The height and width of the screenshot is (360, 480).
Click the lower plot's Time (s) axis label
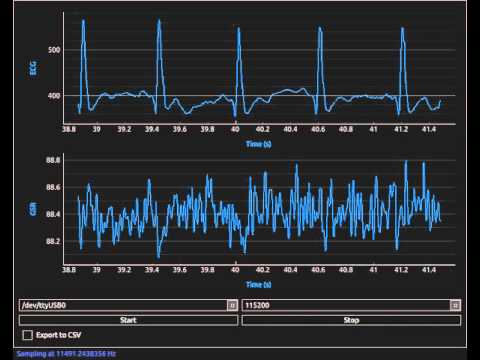point(259,285)
